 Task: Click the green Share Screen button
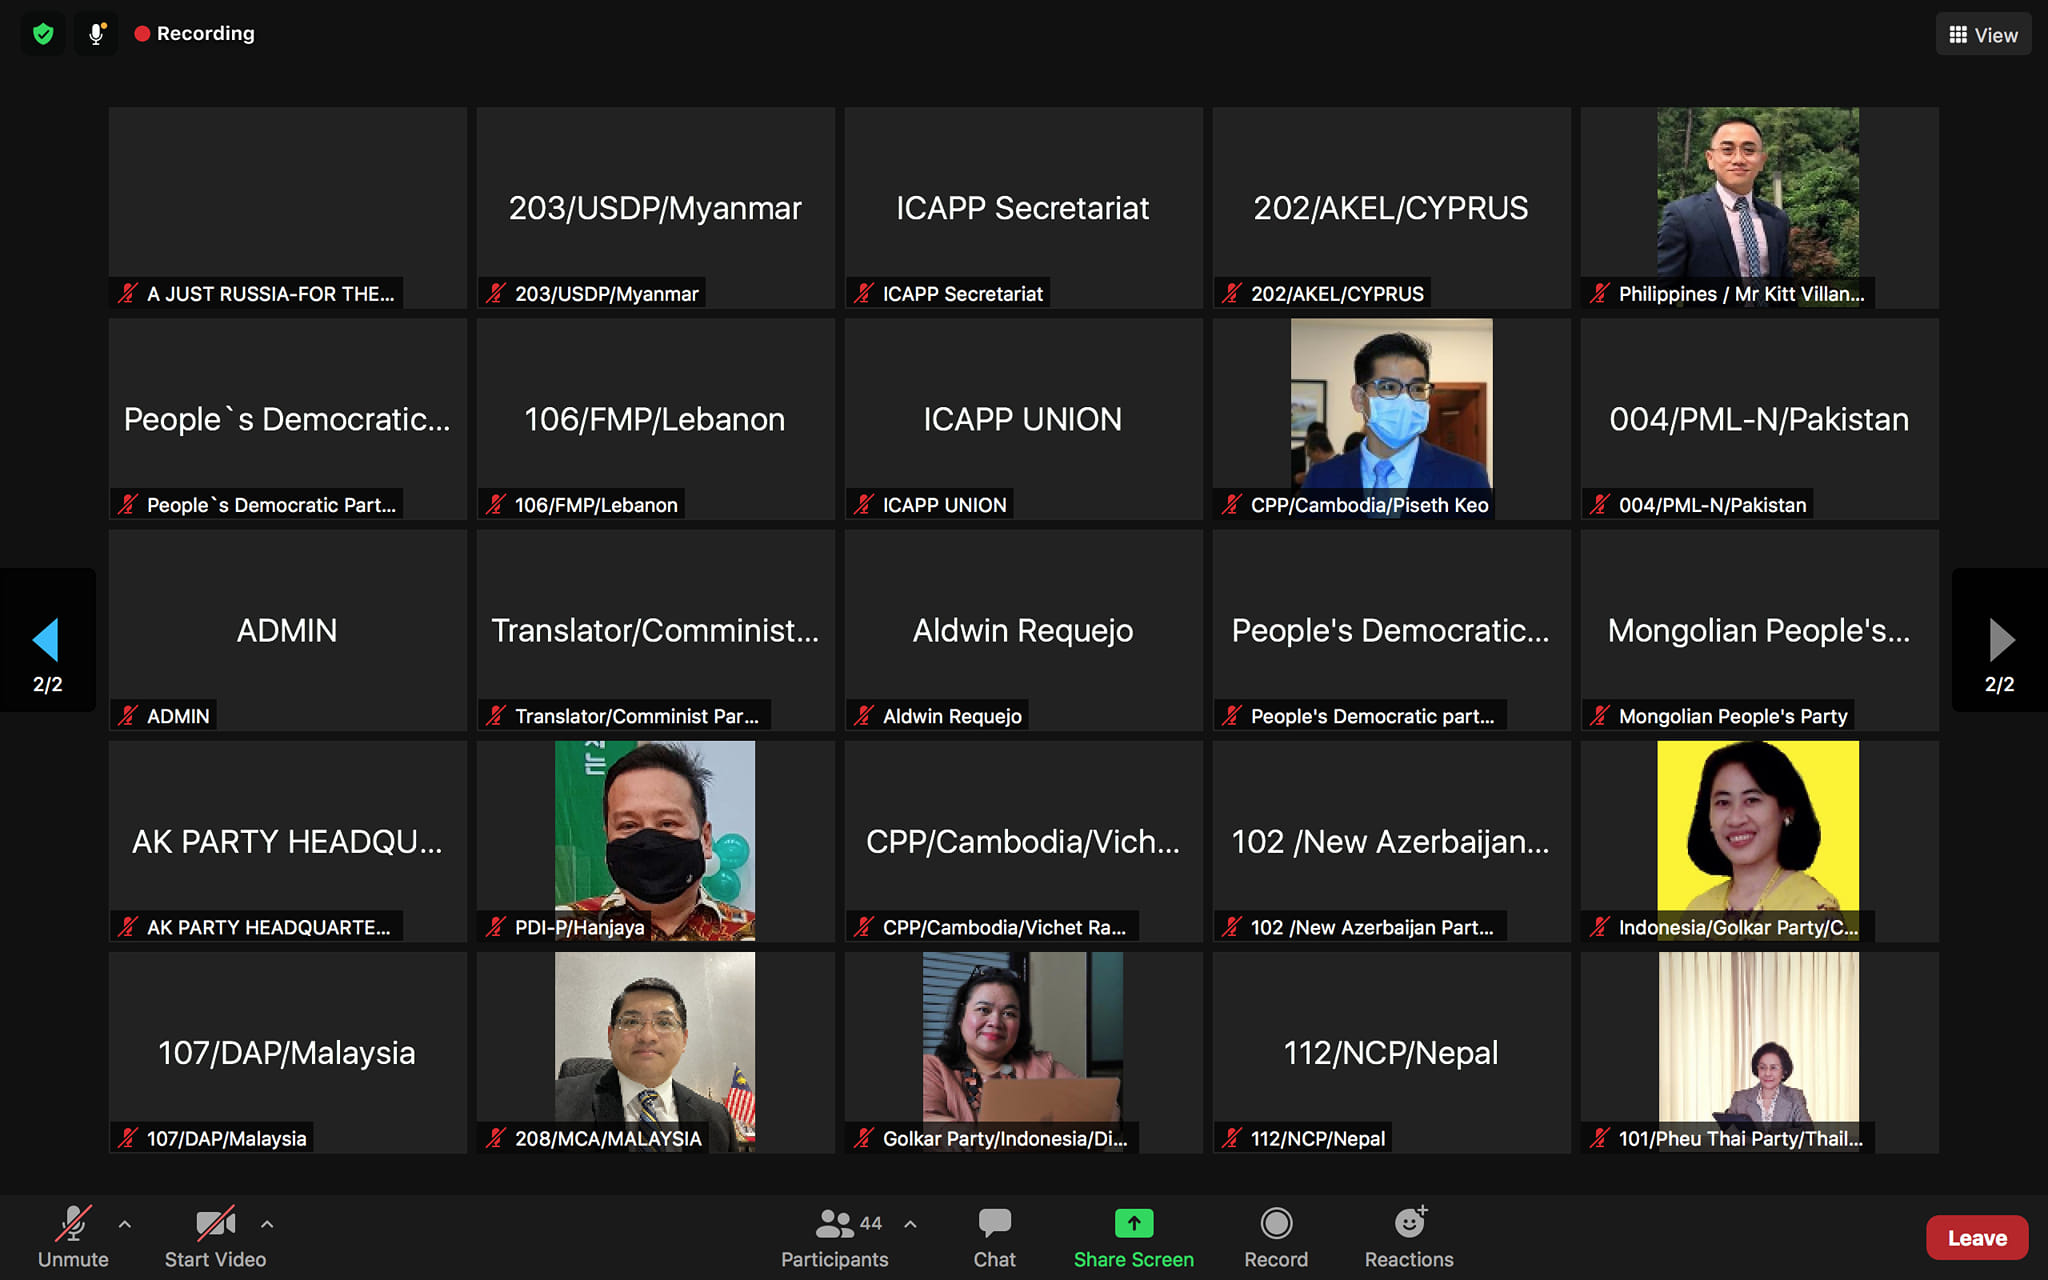coord(1133,1237)
